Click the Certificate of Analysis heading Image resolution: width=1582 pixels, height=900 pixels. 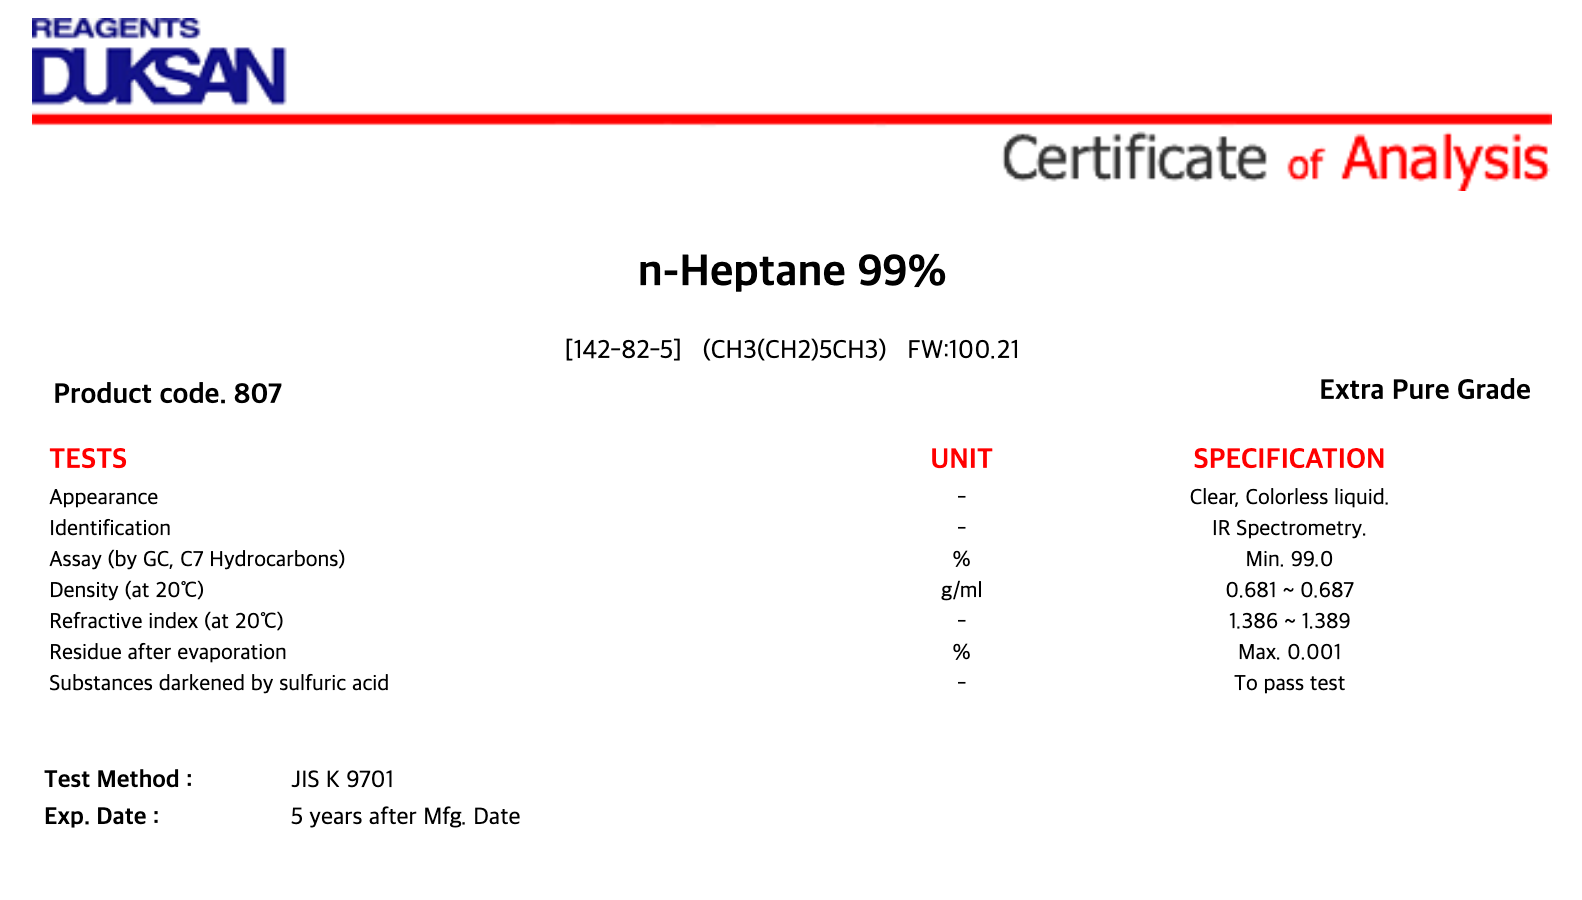[1276, 160]
